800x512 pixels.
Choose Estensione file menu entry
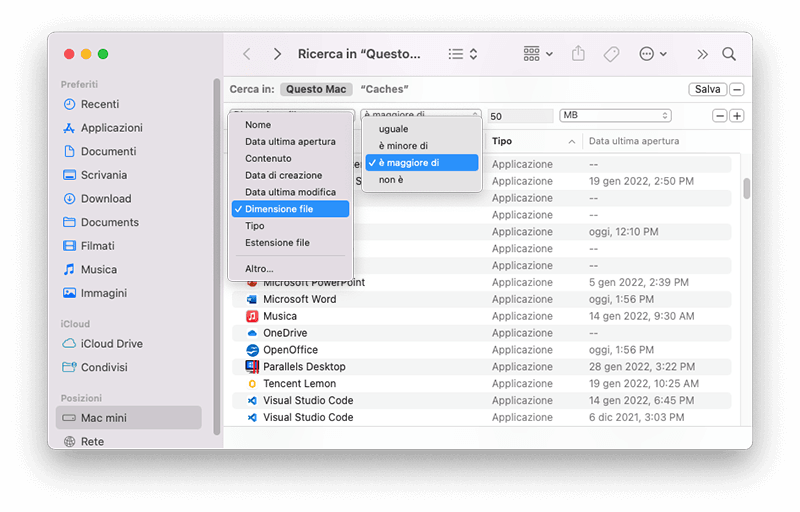tap(290, 243)
